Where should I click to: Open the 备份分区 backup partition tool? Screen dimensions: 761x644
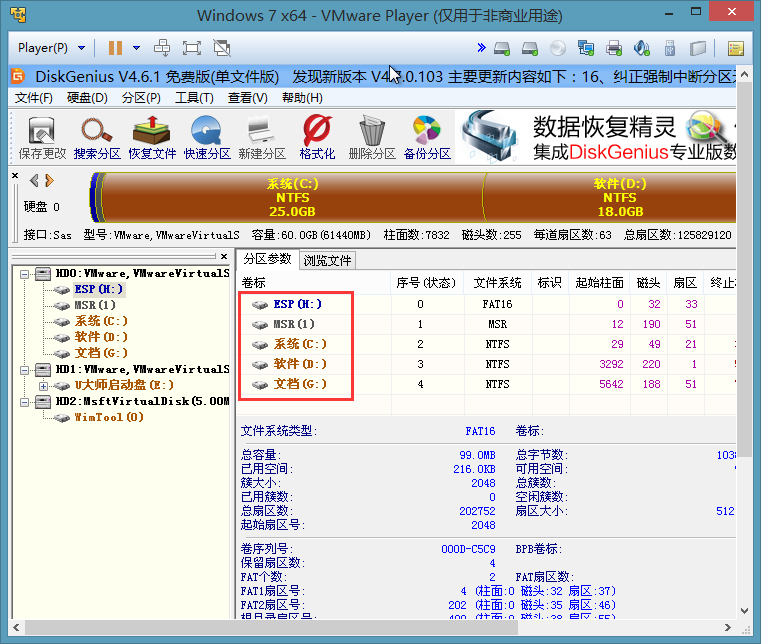click(427, 138)
